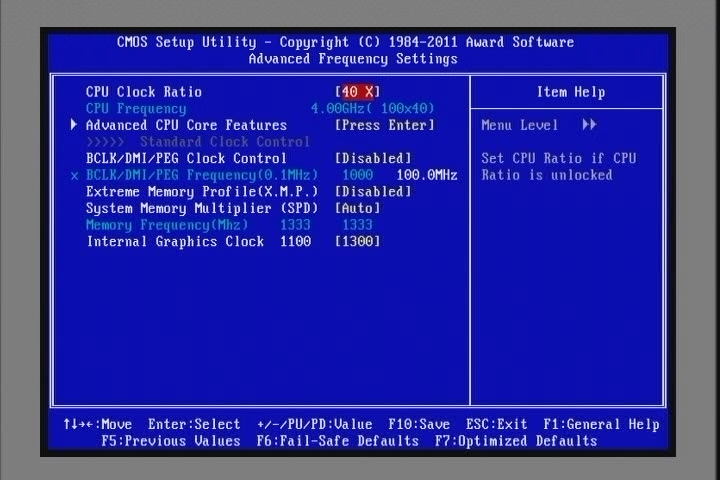Screen dimensions: 720x480
Task: Click the Enter:Select hint
Action: click(194, 424)
